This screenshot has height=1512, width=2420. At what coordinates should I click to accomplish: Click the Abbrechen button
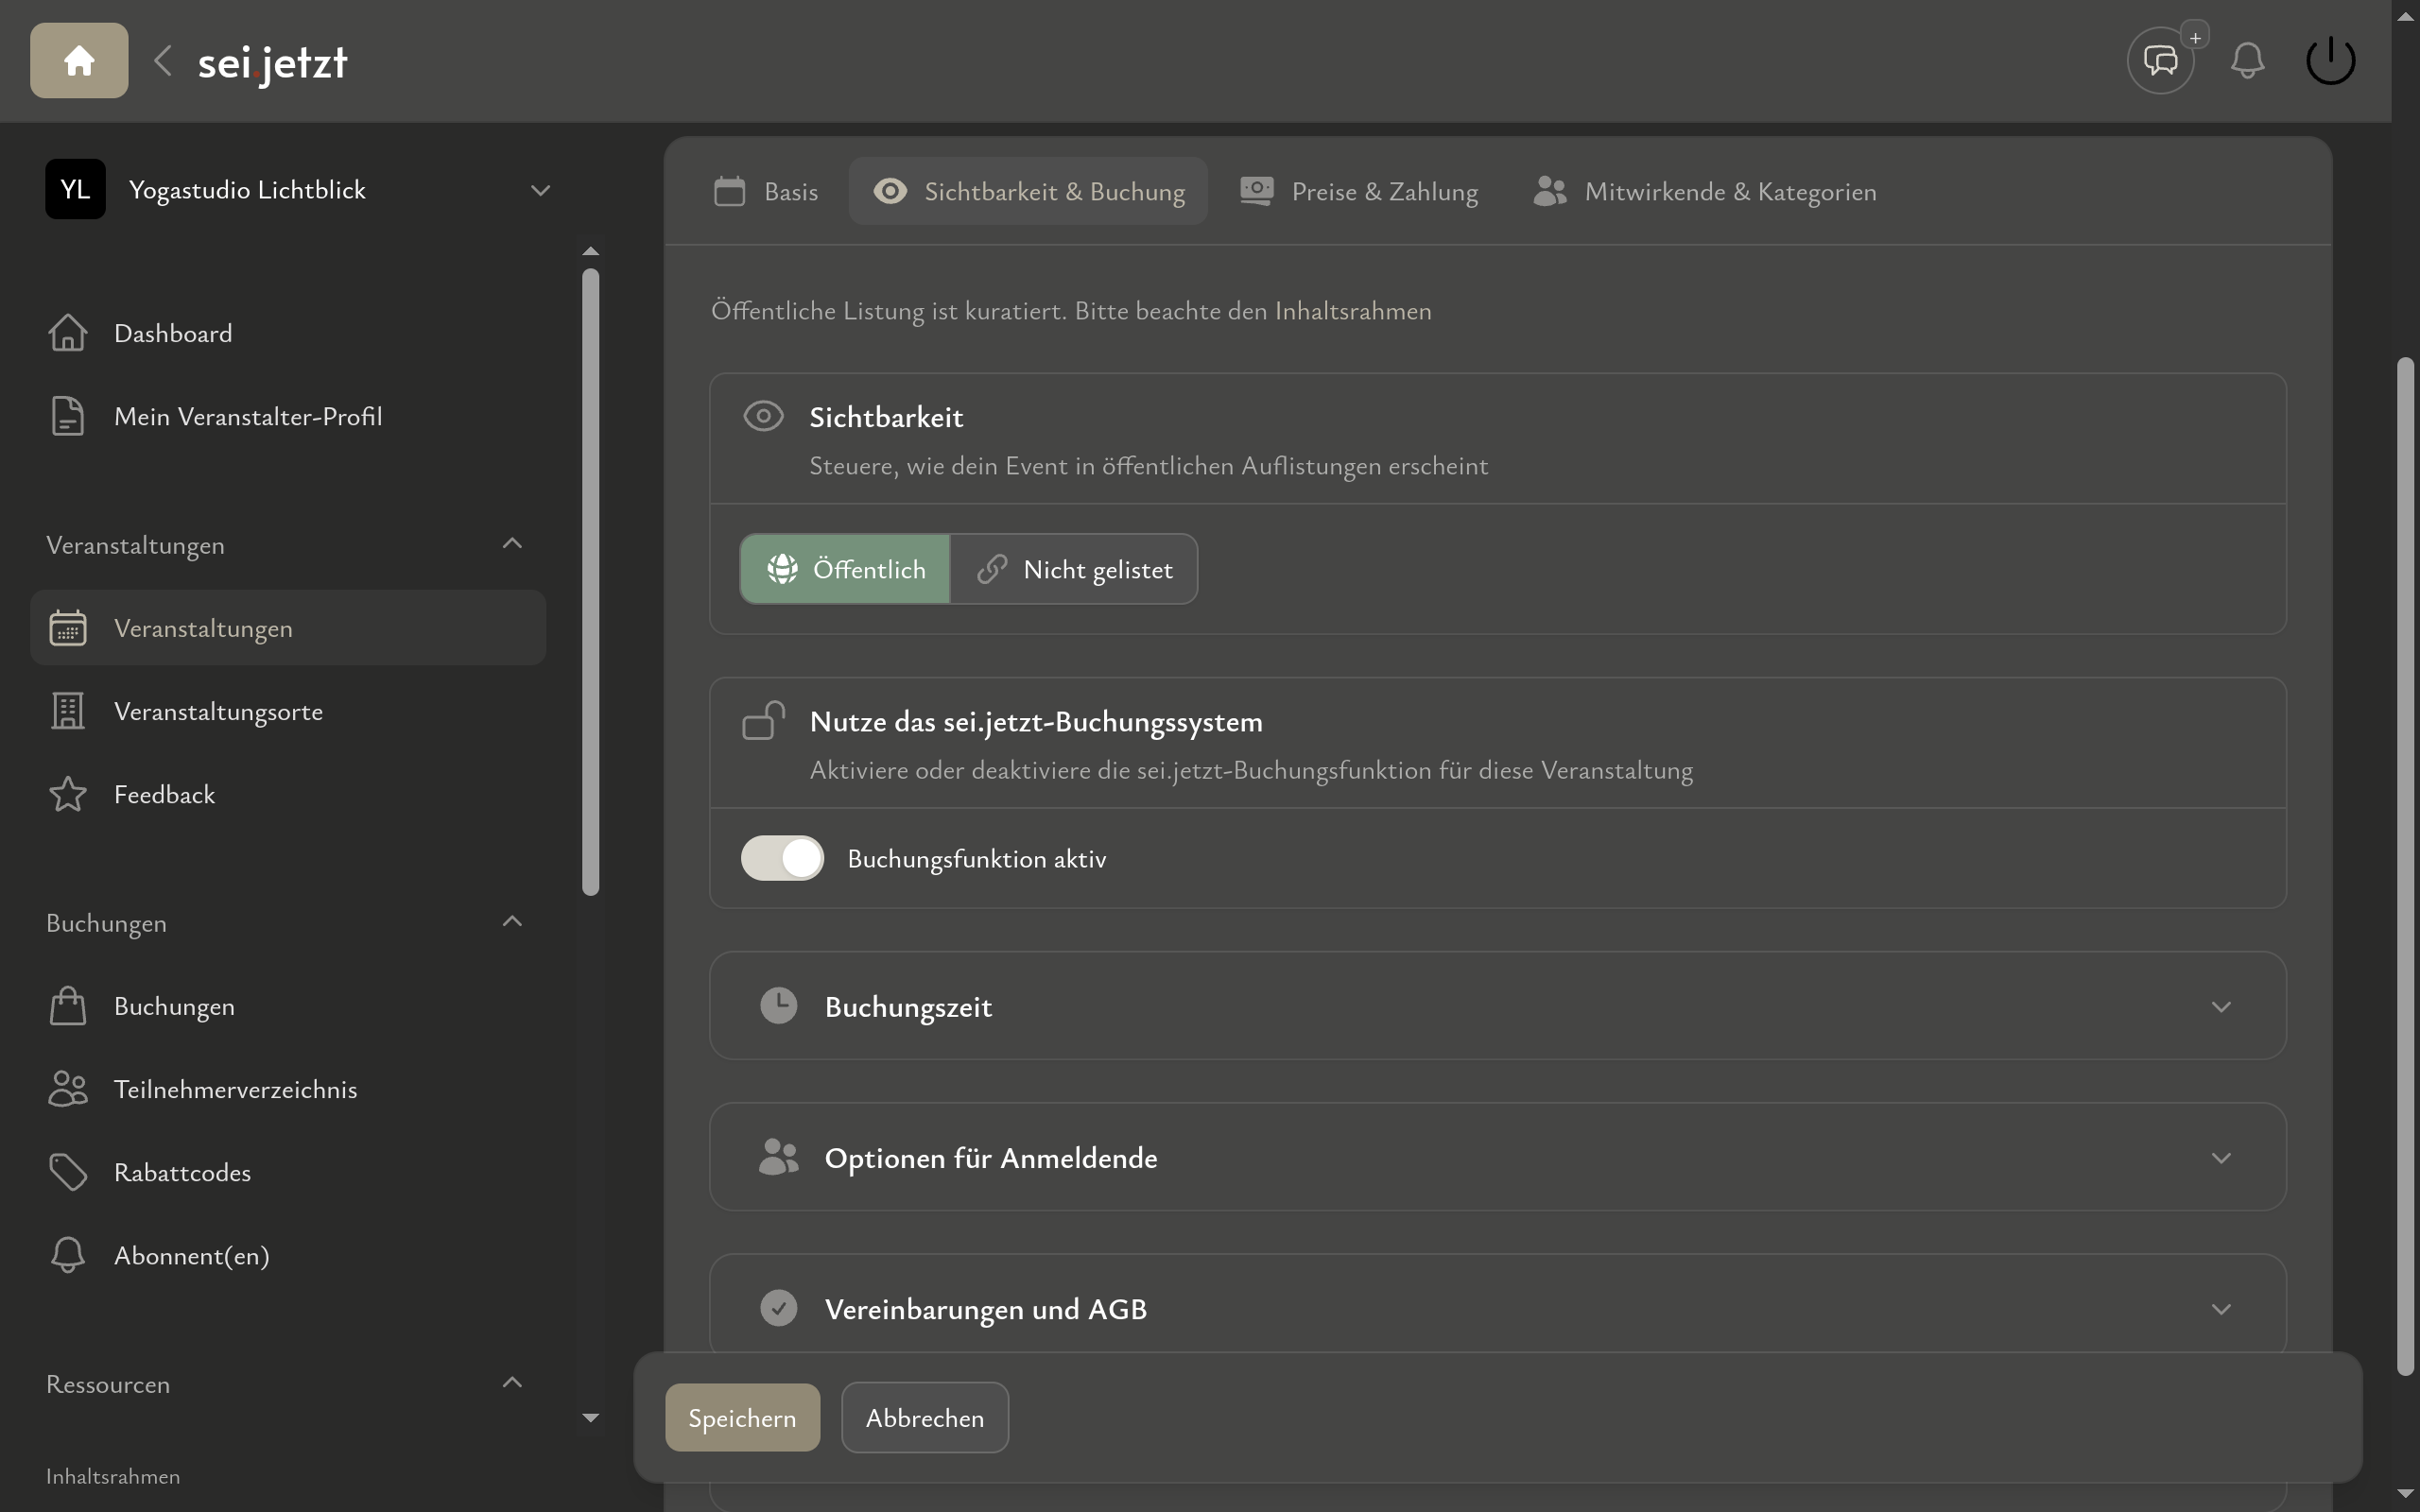924,1417
